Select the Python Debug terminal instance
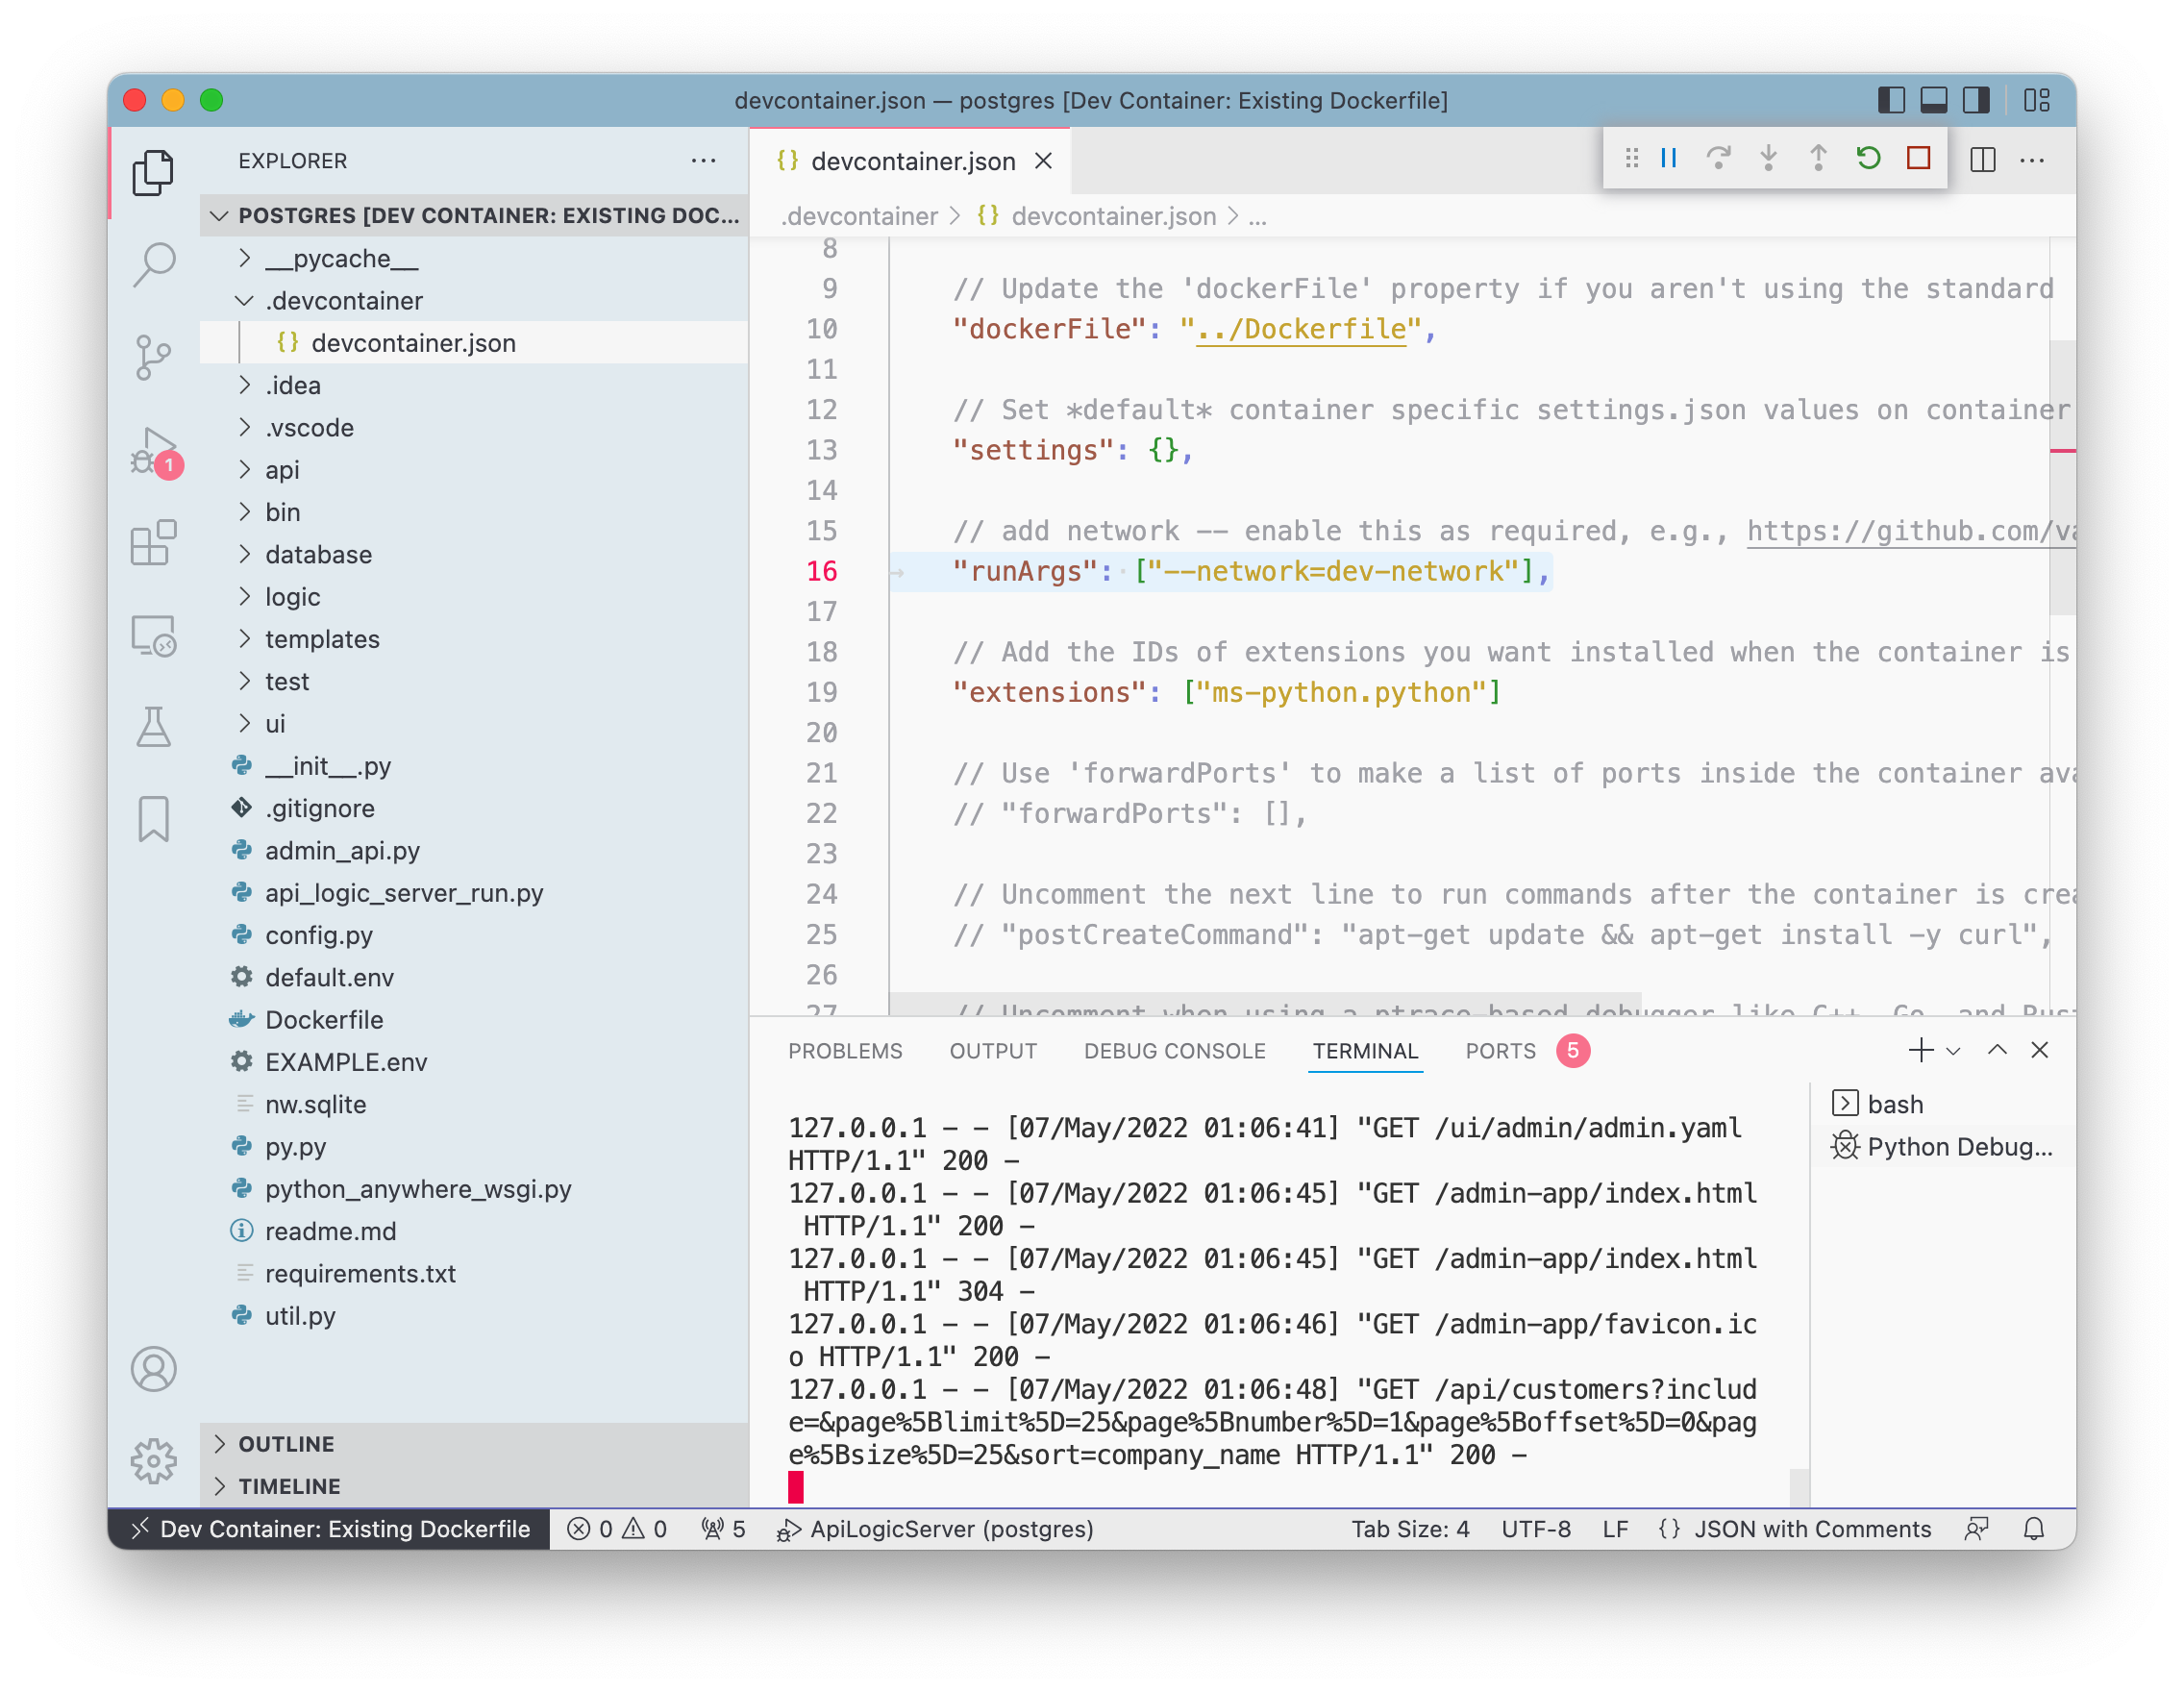2184x1692 pixels. [x=1943, y=1147]
